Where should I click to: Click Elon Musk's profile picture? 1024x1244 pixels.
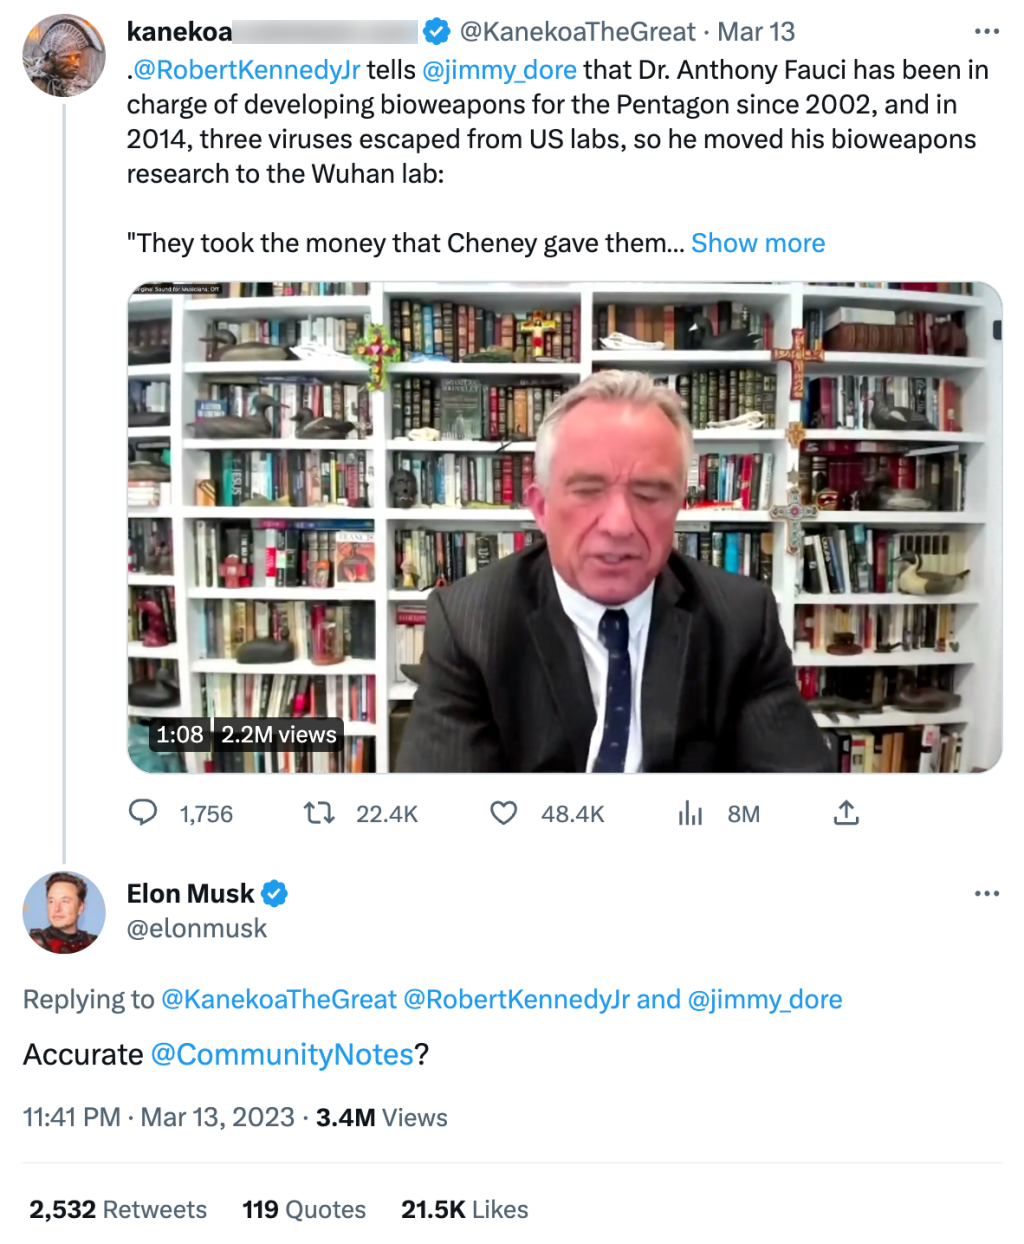[64, 913]
